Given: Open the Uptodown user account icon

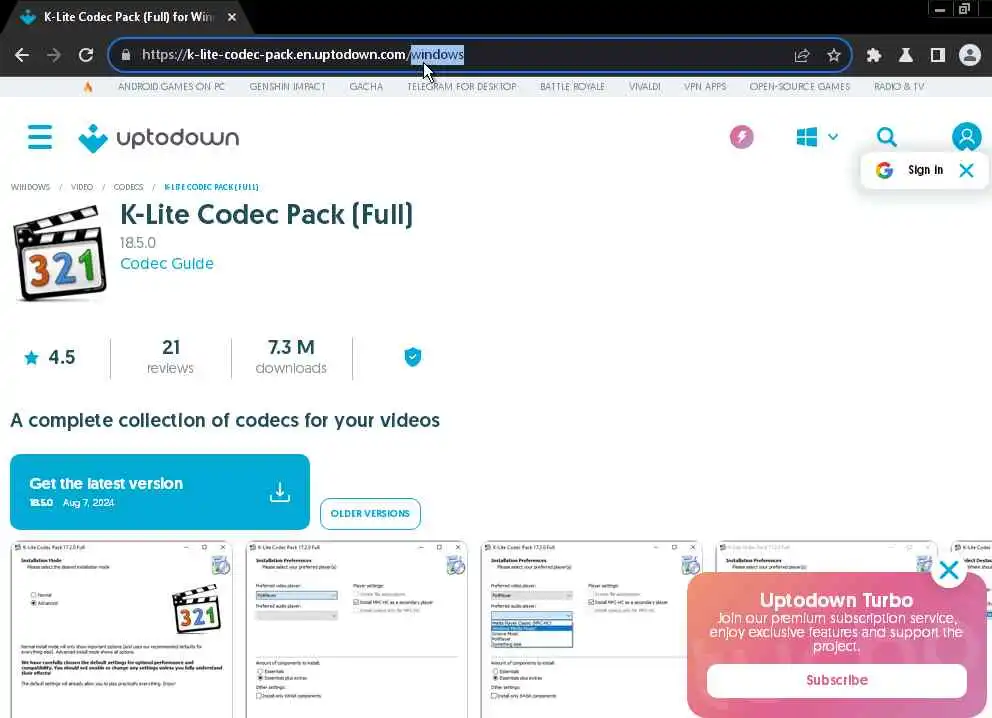Looking at the screenshot, I should [x=966, y=137].
